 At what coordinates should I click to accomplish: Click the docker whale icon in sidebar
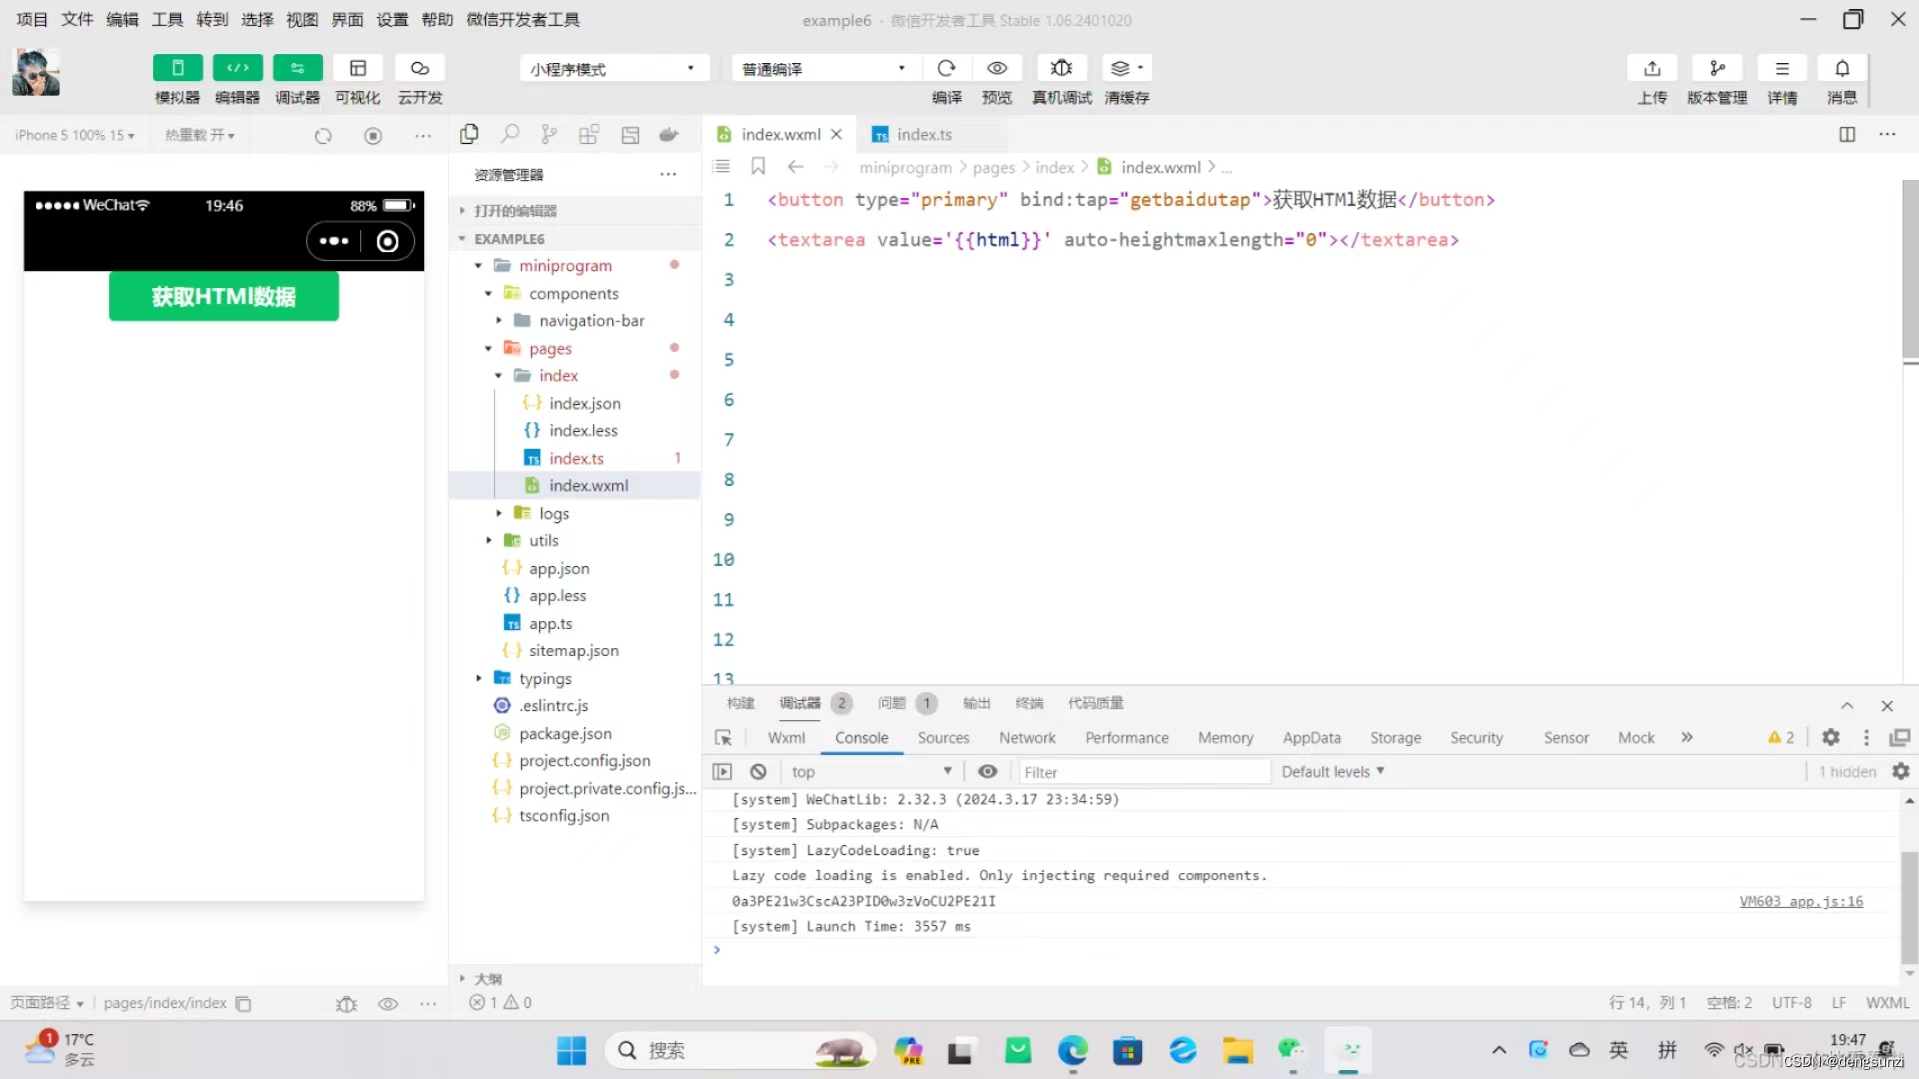click(669, 134)
